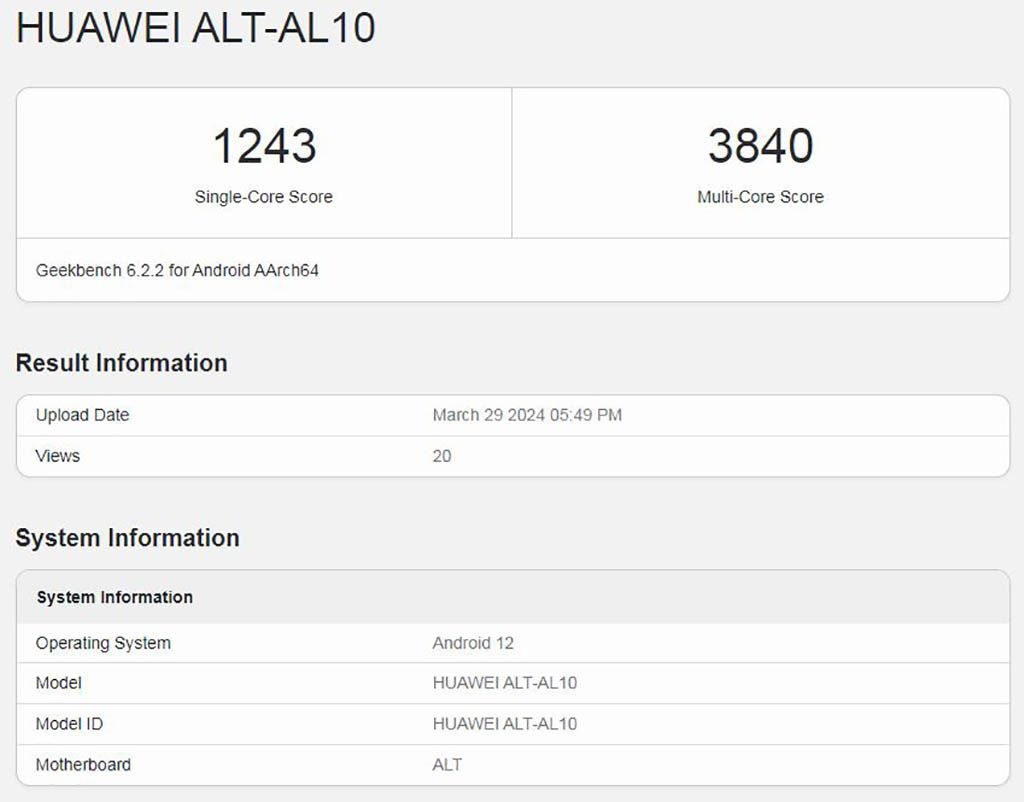Viewport: 1024px width, 802px height.
Task: Select the Model row label
Action: tap(59, 683)
